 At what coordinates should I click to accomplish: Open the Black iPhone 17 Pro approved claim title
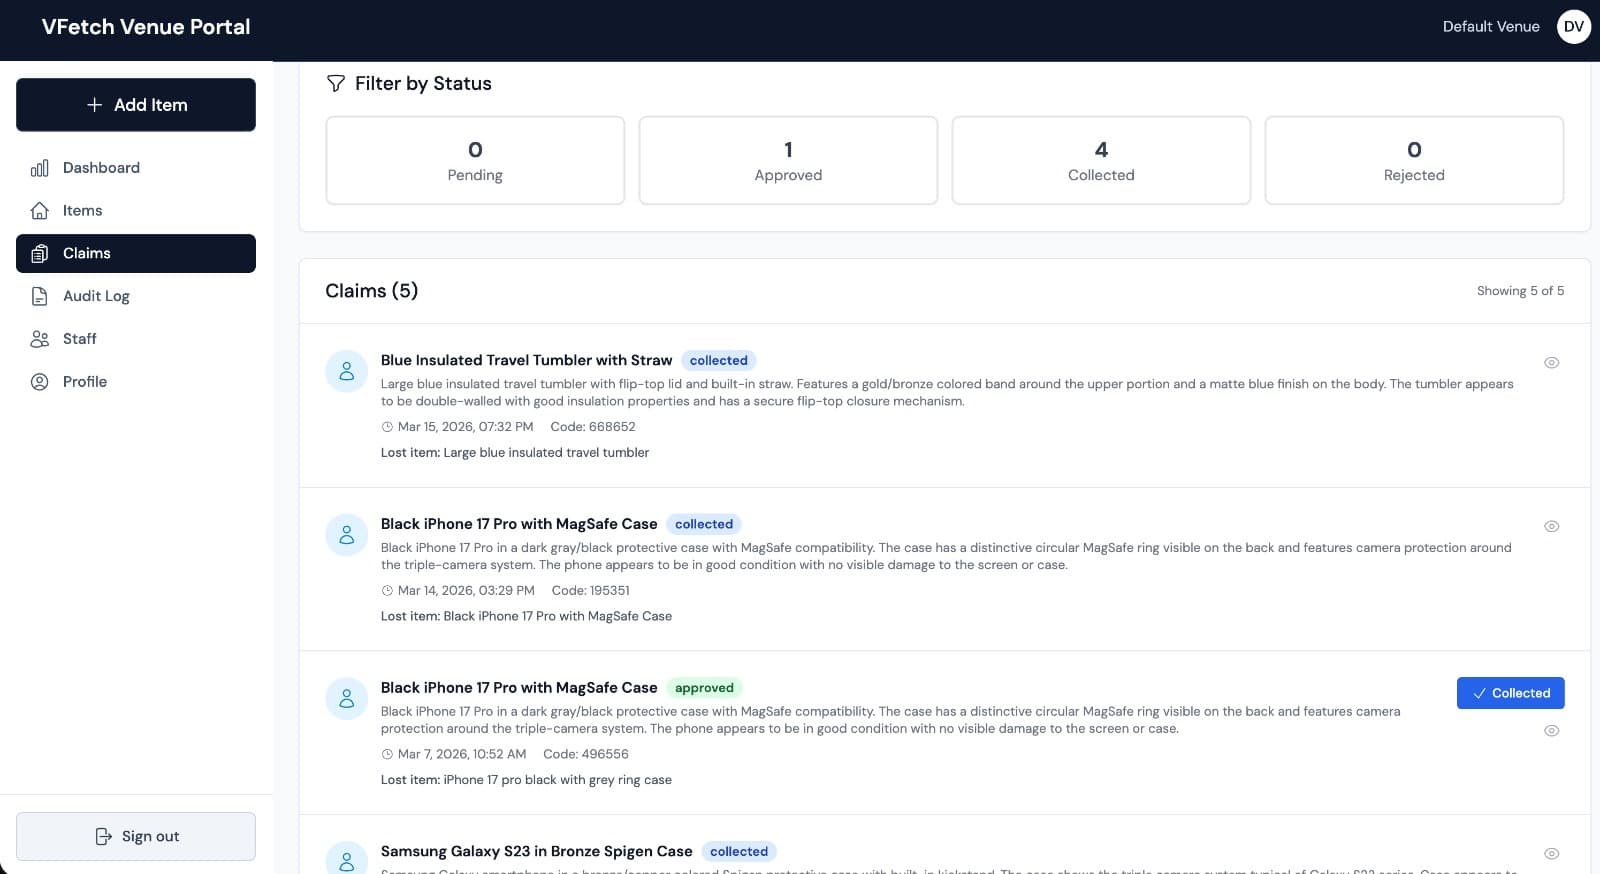519,688
